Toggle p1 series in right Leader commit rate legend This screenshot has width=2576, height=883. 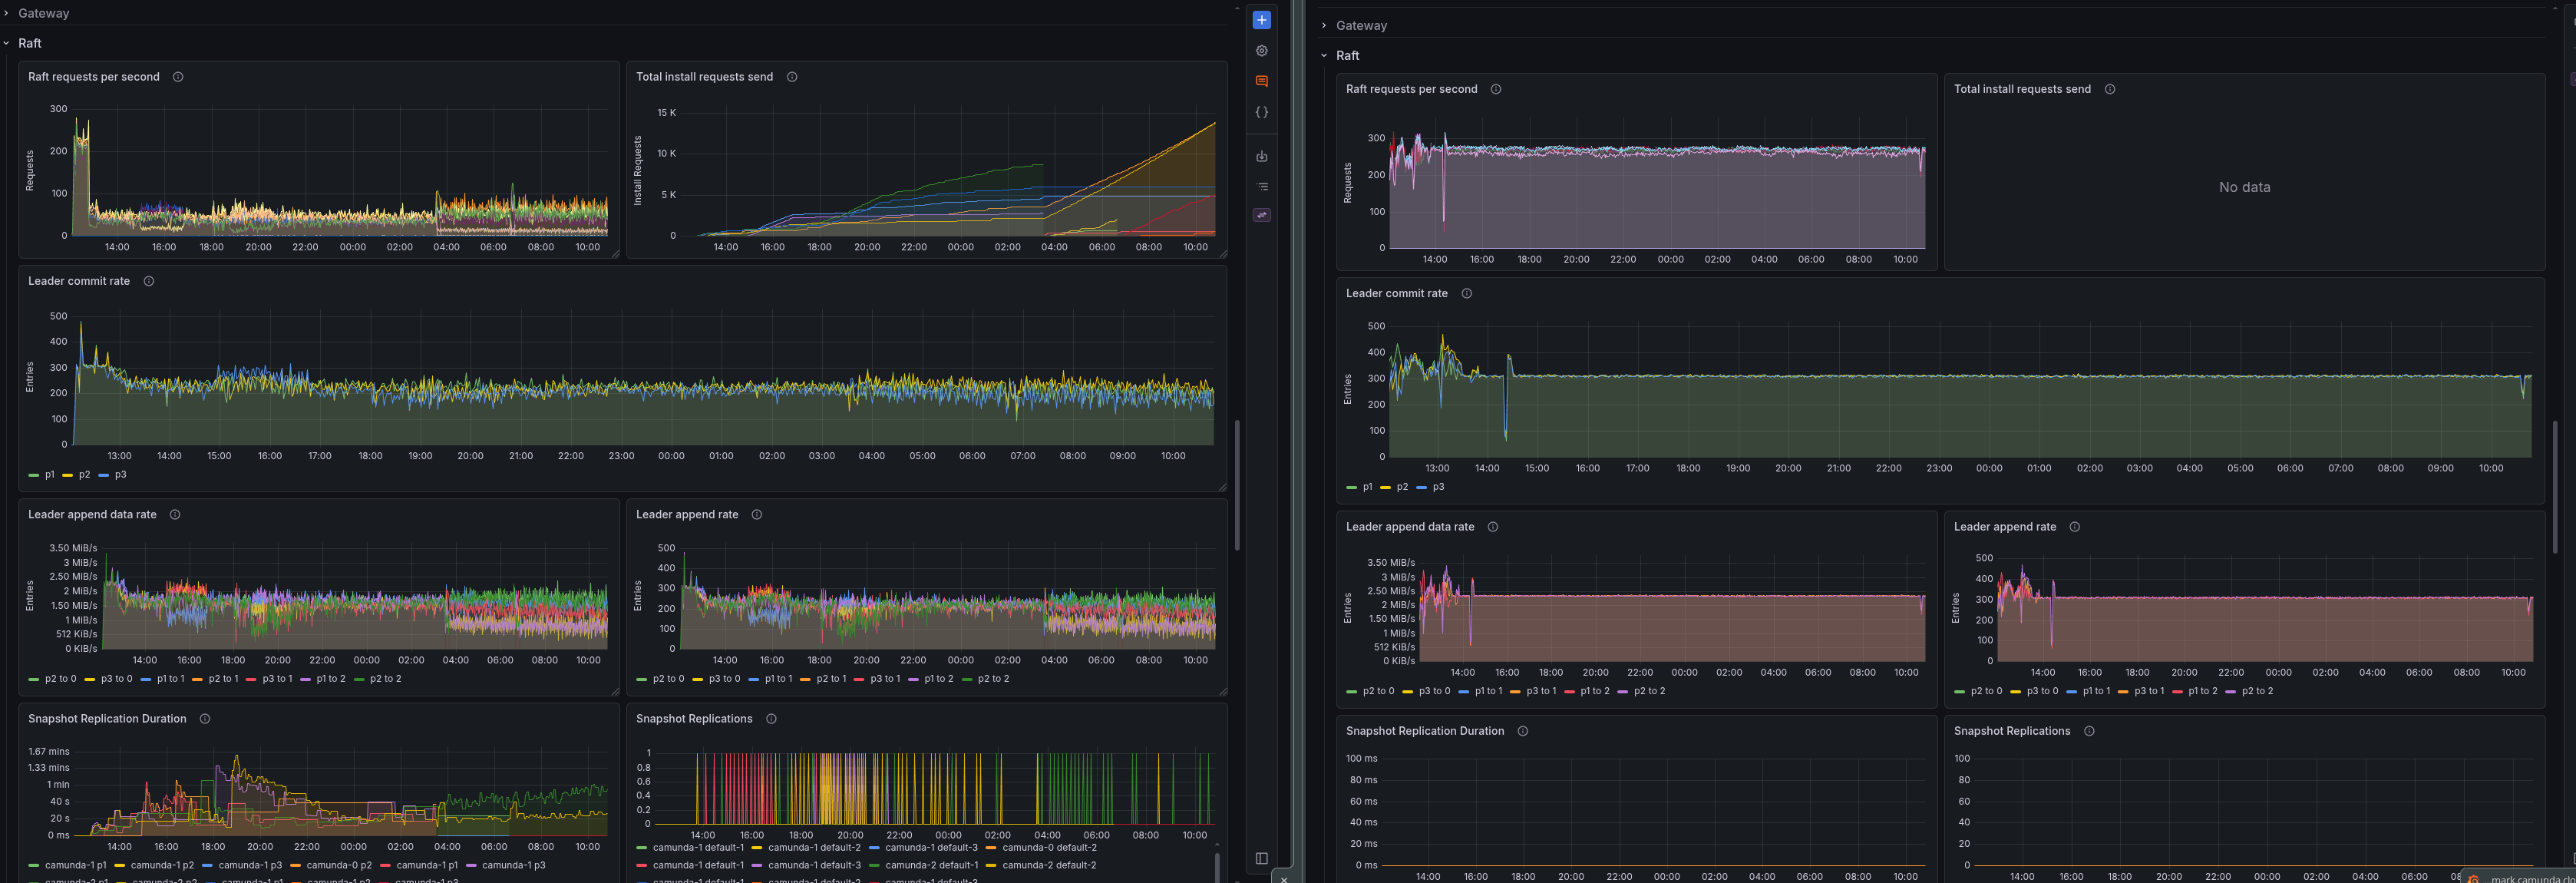point(1368,487)
